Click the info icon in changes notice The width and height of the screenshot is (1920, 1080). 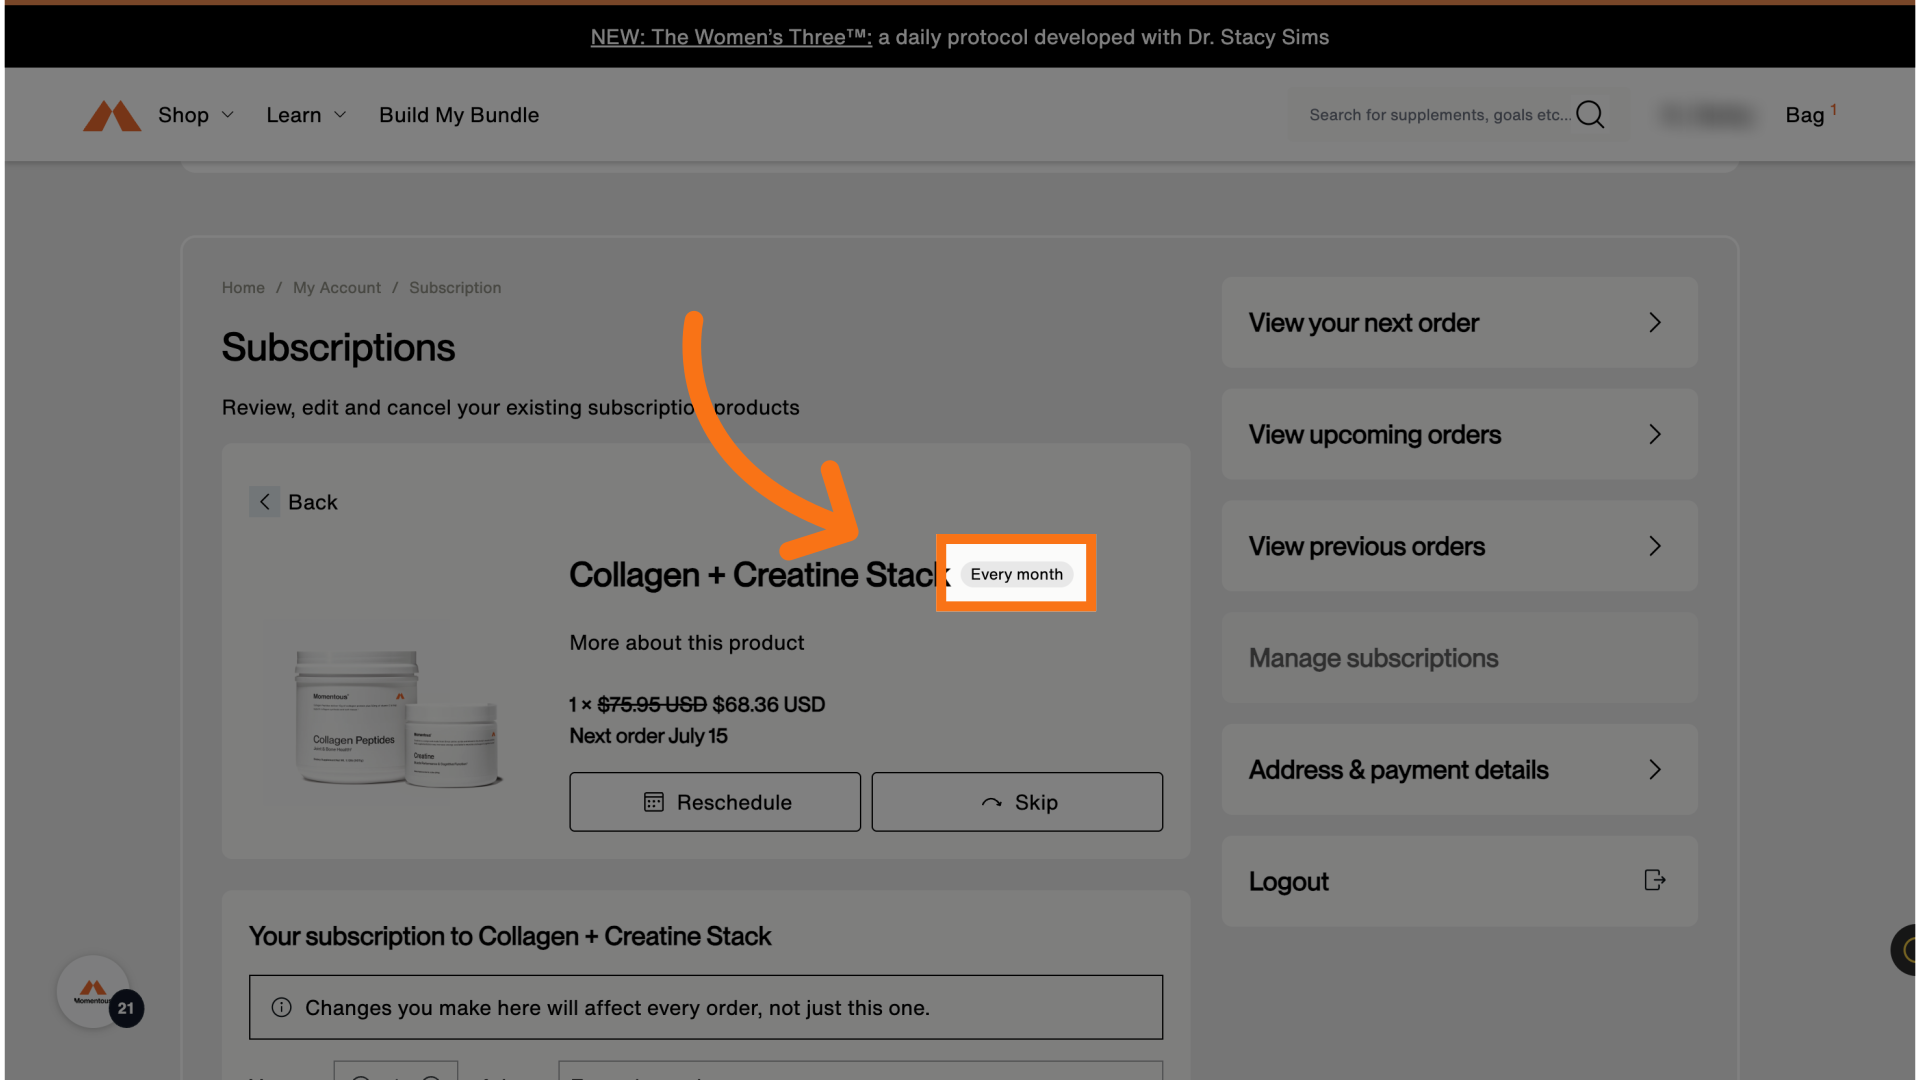(282, 1007)
